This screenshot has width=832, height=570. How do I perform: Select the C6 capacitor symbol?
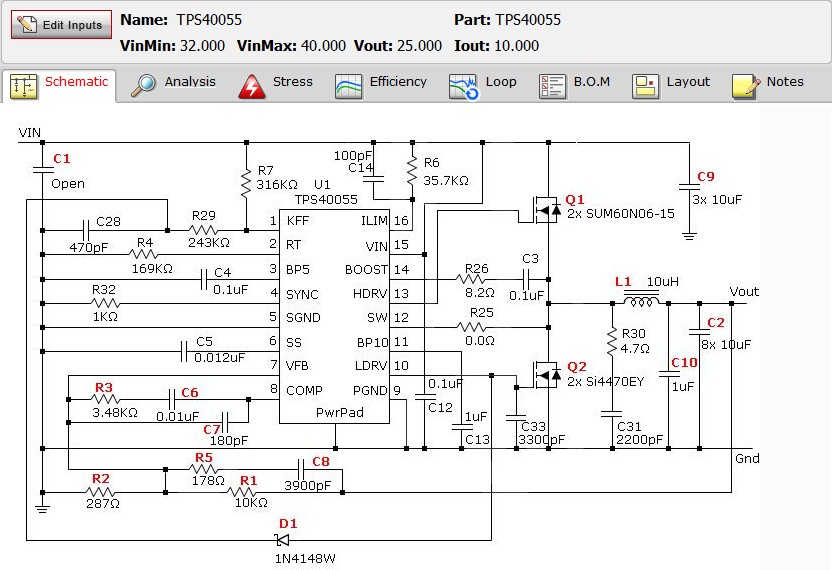(172, 399)
